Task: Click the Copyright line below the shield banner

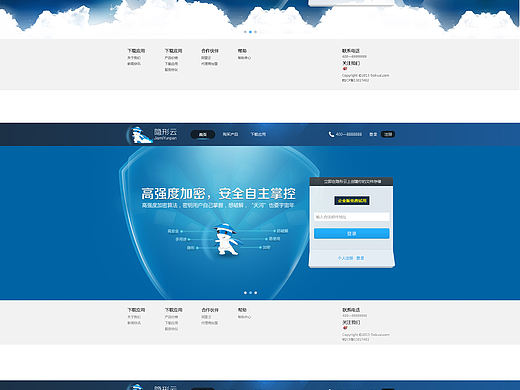Action: point(366,334)
